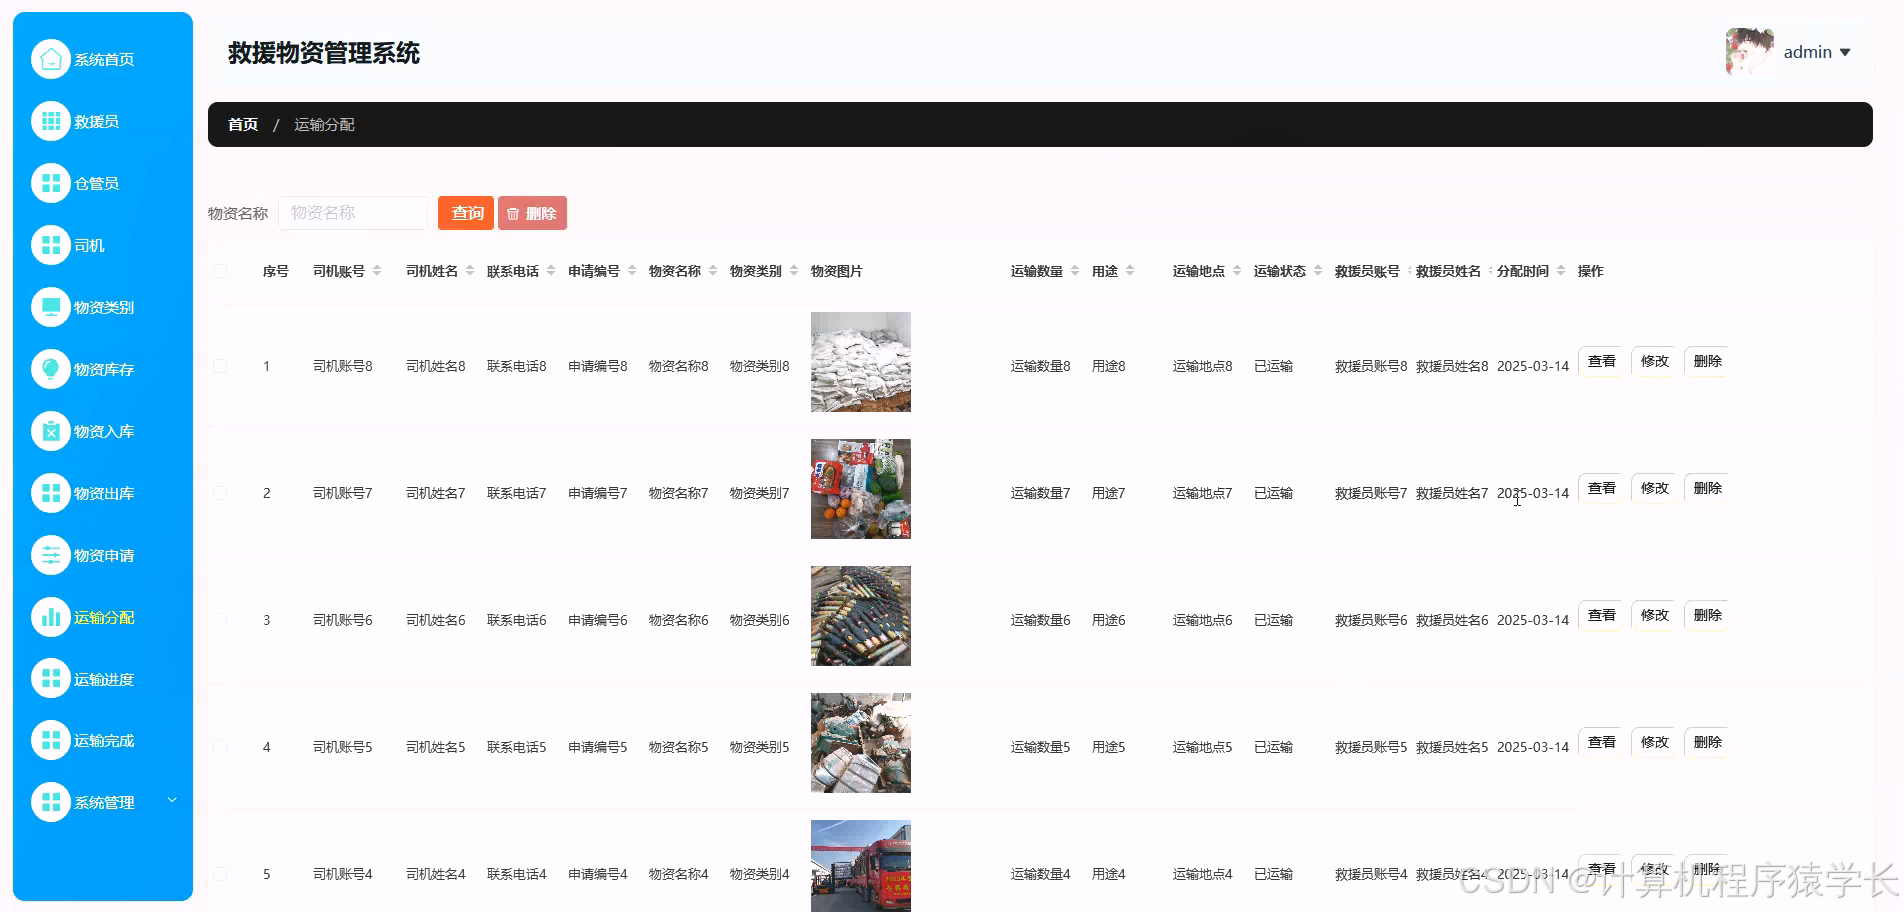Click the 物资名称5 table cell

(x=679, y=747)
